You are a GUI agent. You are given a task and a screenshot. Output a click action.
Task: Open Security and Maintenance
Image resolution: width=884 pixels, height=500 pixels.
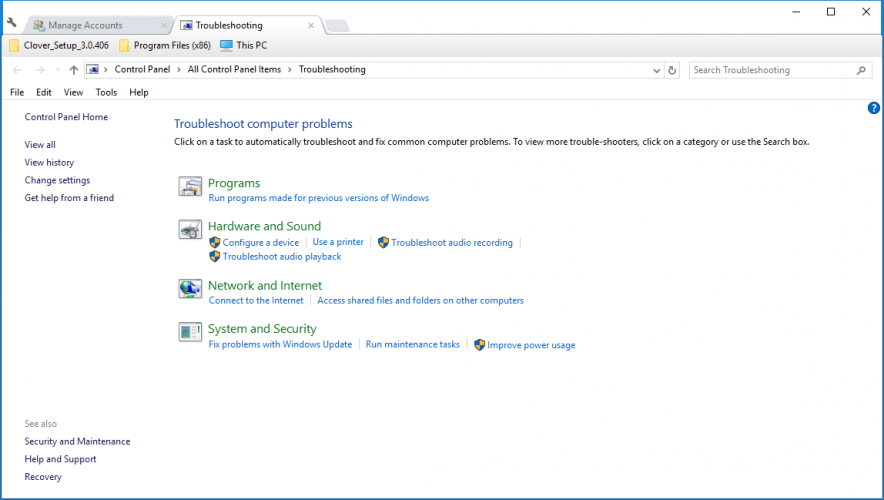pos(77,441)
